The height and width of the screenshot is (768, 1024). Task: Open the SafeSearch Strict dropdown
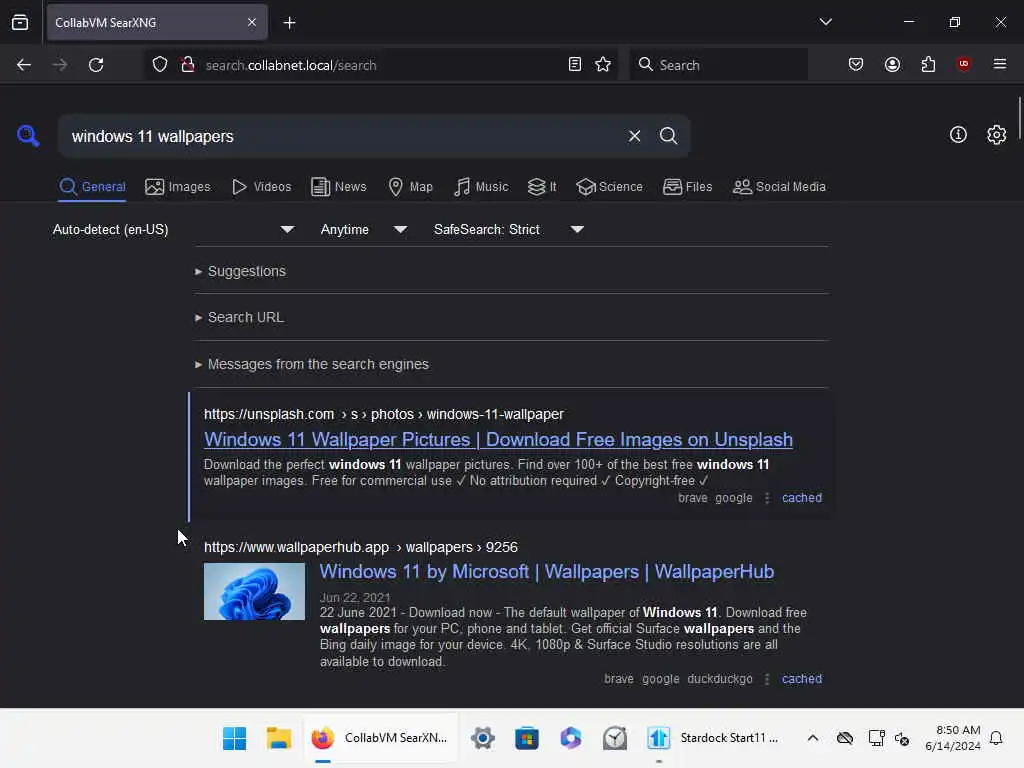[x=508, y=229]
